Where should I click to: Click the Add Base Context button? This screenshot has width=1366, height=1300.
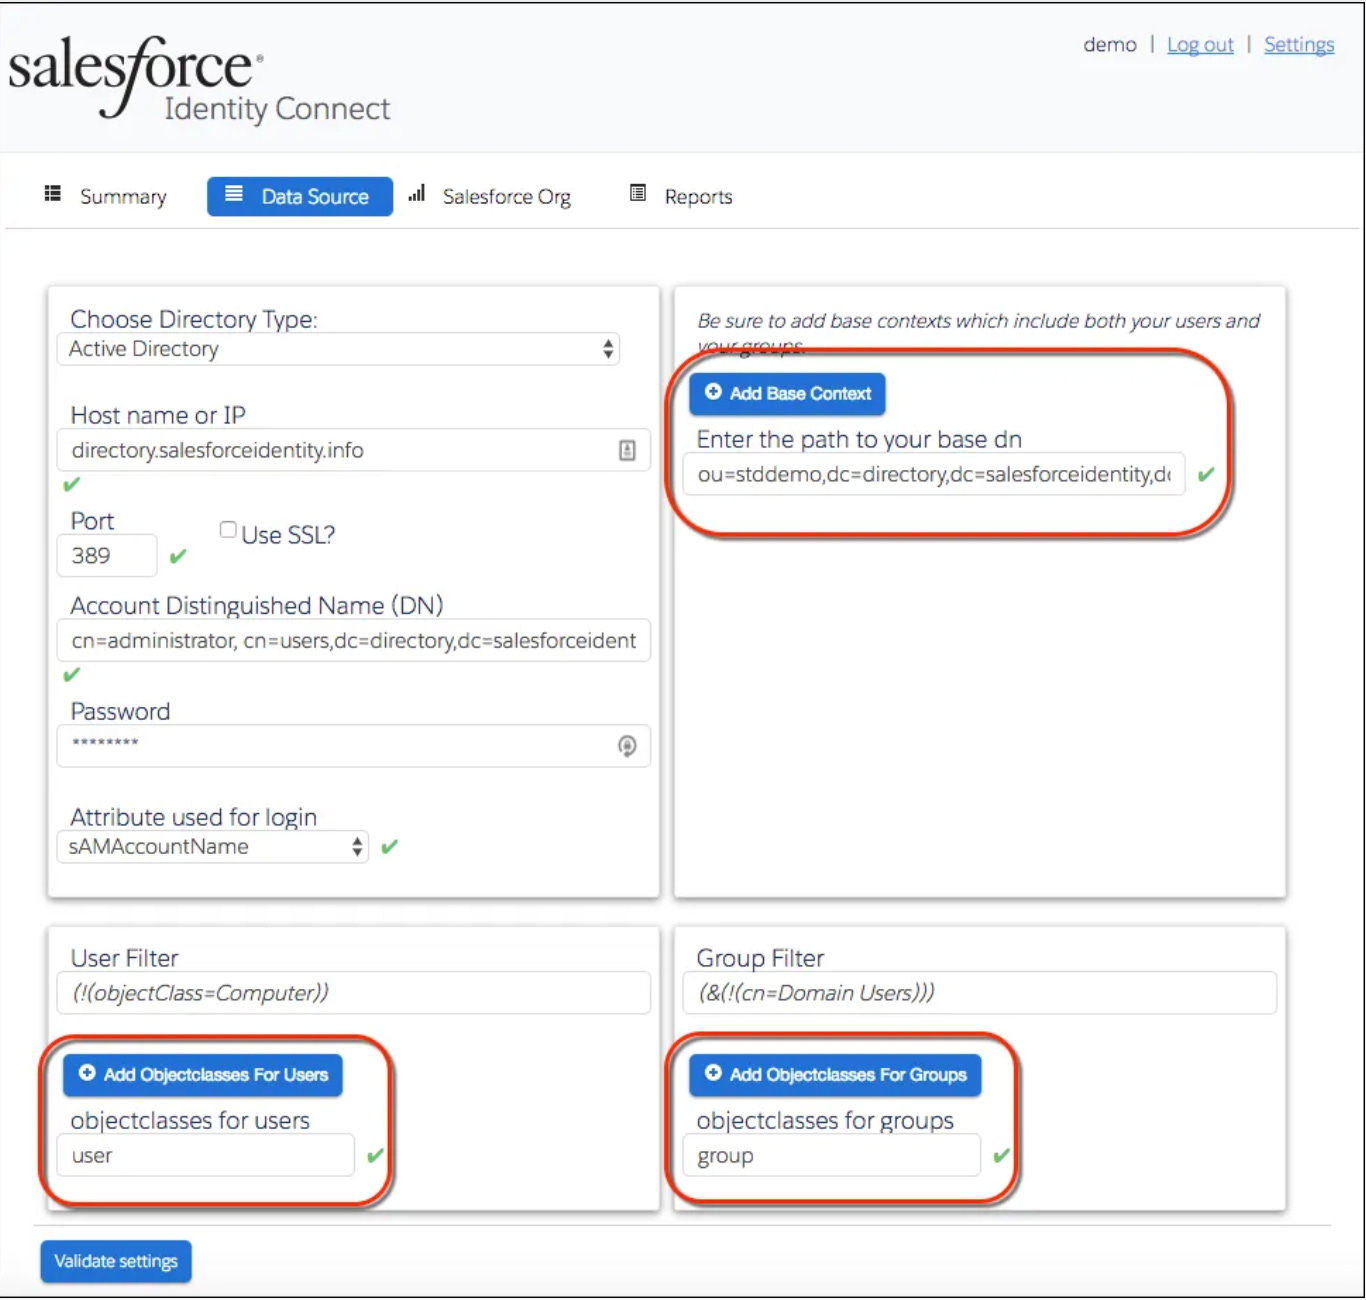click(787, 393)
